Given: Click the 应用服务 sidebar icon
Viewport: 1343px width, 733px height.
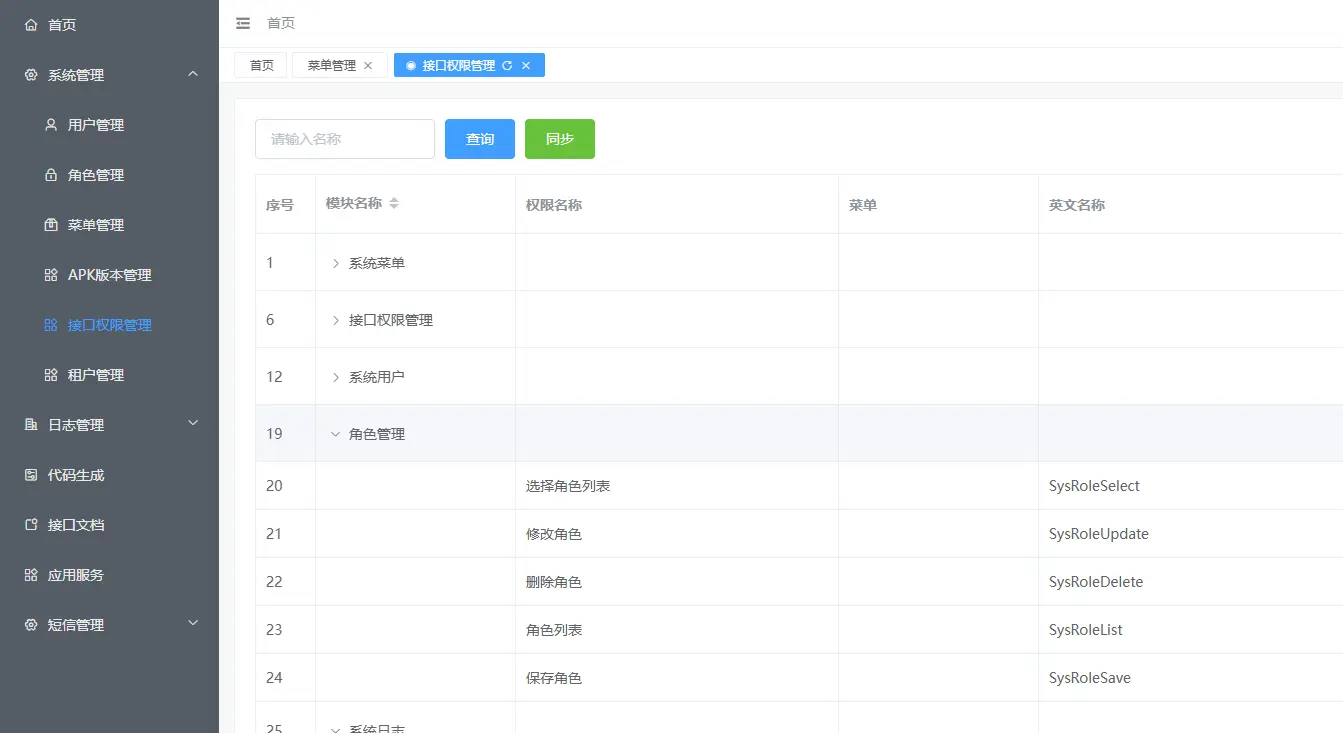Looking at the screenshot, I should point(33,574).
